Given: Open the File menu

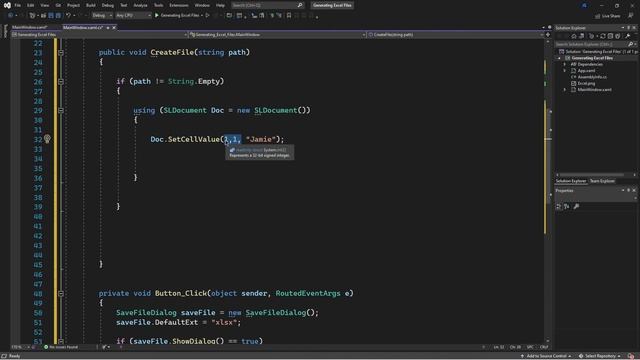Looking at the screenshot, I should (18, 5).
